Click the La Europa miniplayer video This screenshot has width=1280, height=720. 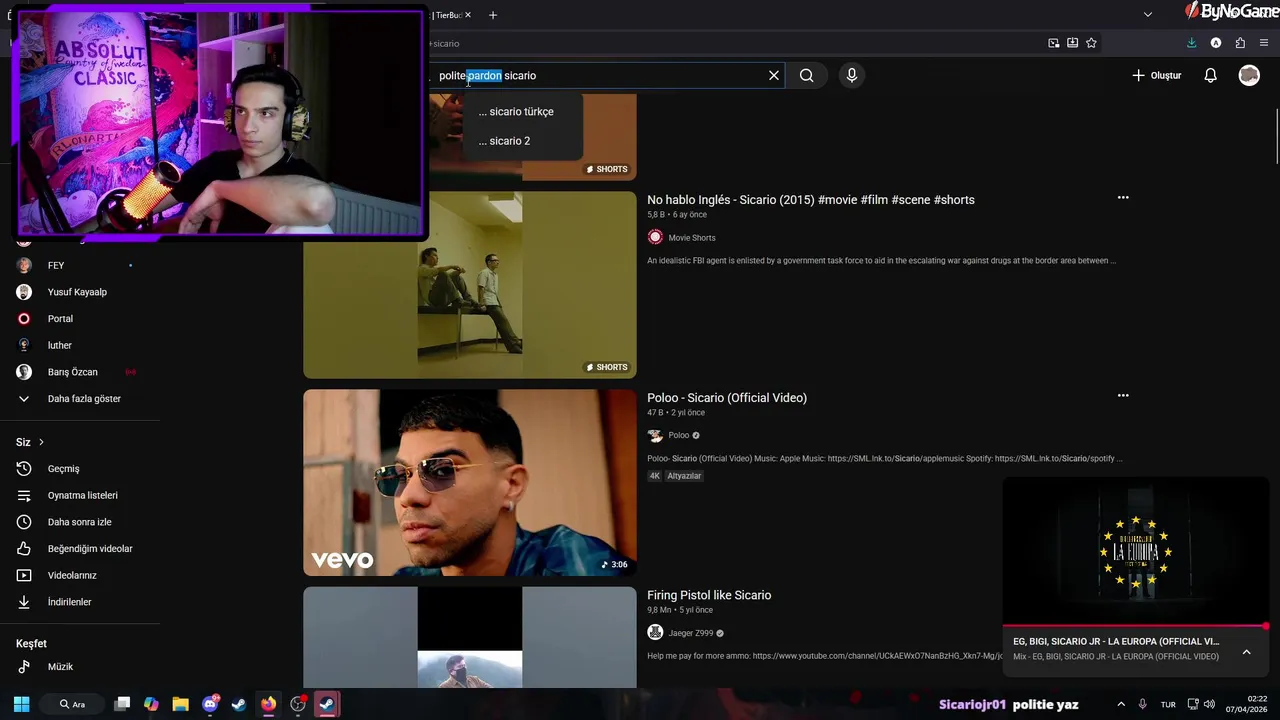point(1136,552)
